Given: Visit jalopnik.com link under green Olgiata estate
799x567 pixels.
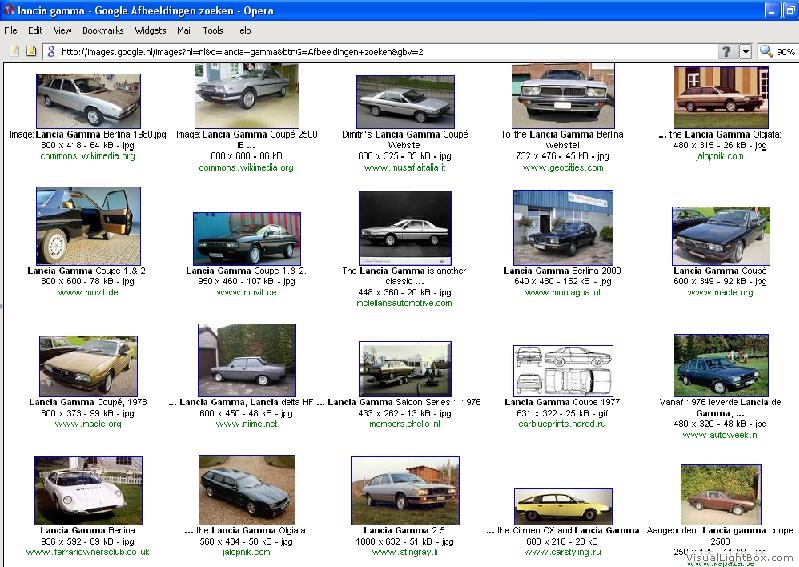Looking at the screenshot, I should [x=246, y=552].
